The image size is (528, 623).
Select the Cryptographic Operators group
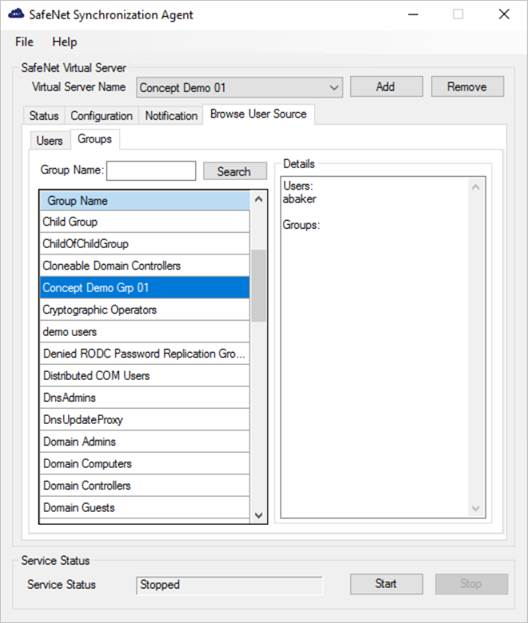(145, 310)
